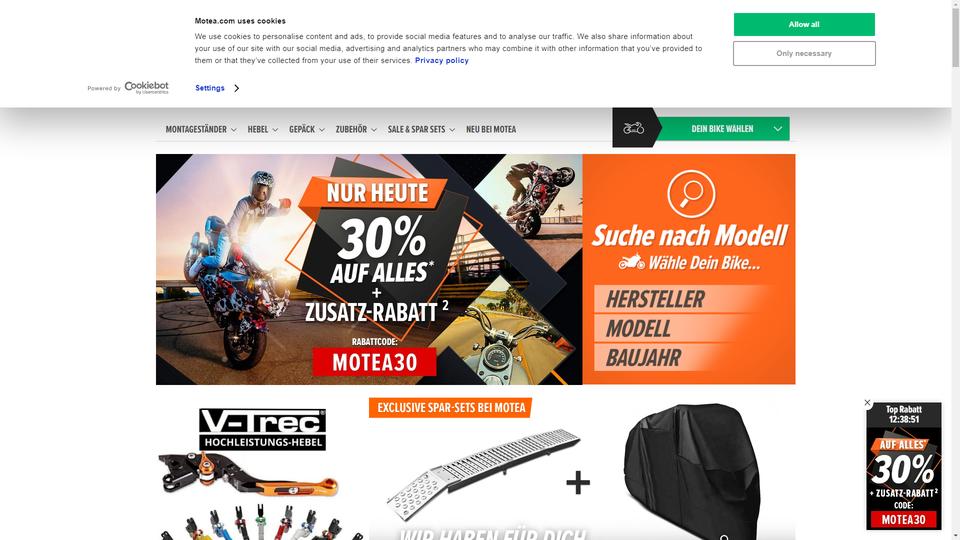
Task: Open the Hebel menu
Action: point(263,129)
